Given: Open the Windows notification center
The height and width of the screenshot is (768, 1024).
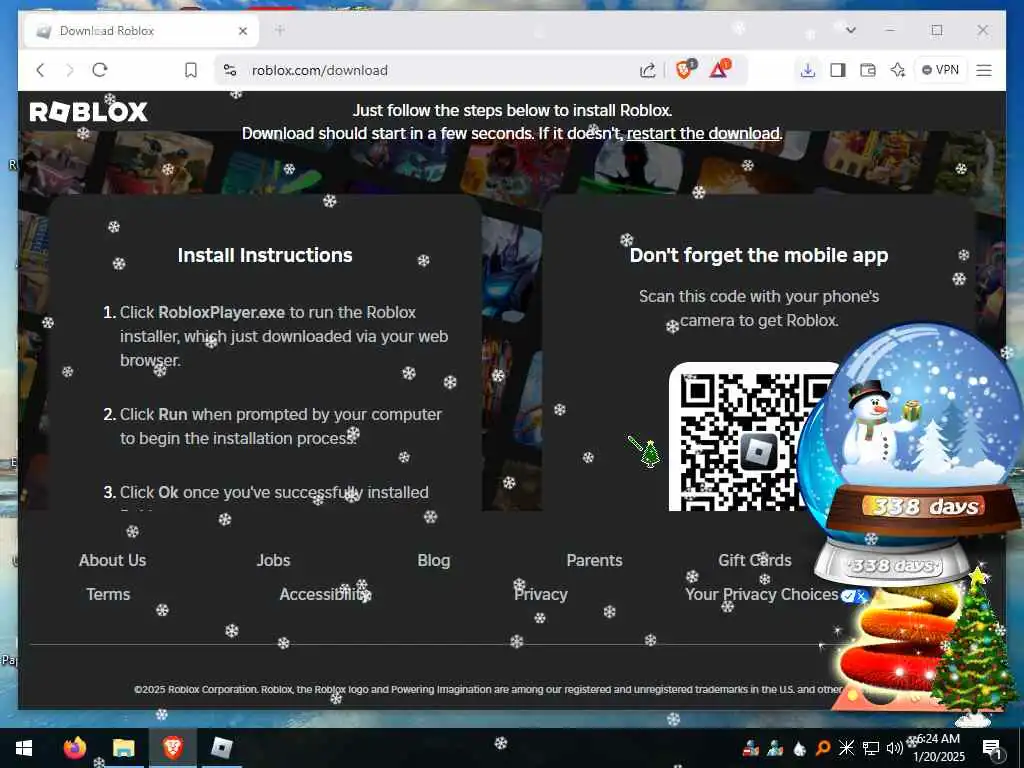Looking at the screenshot, I should pyautogui.click(x=992, y=748).
